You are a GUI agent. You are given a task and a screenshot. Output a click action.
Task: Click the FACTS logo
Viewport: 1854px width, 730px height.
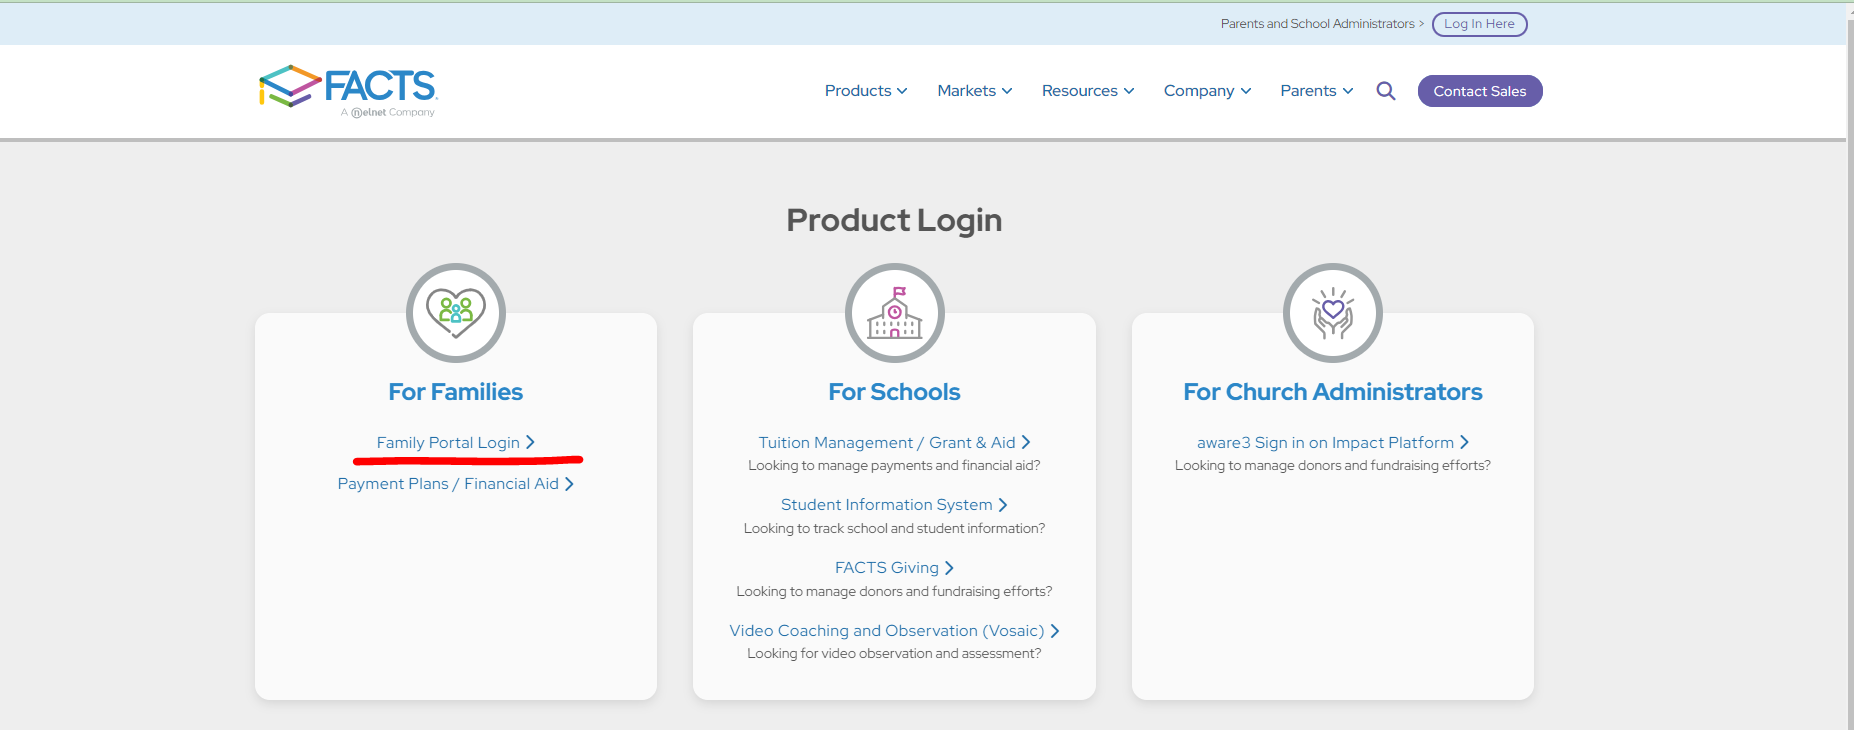point(348,91)
